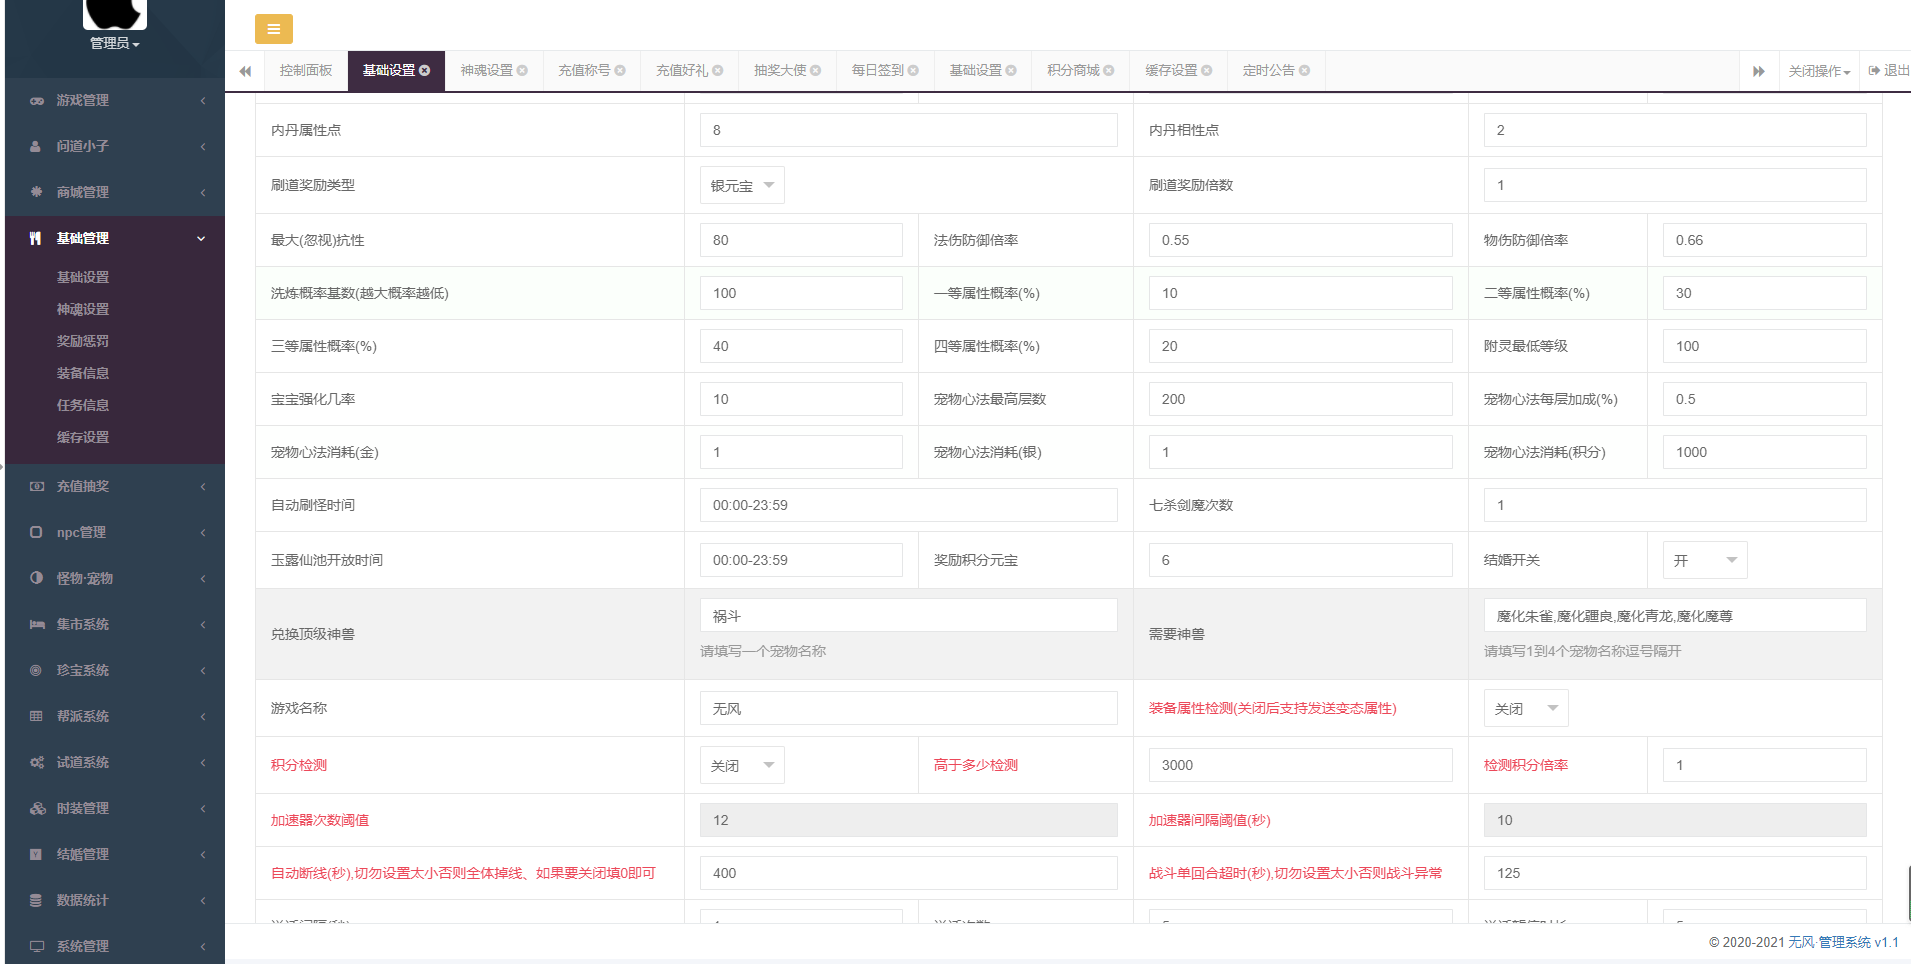Click the 自动刷怪时间 input field
The image size is (1911, 964).
pos(909,505)
